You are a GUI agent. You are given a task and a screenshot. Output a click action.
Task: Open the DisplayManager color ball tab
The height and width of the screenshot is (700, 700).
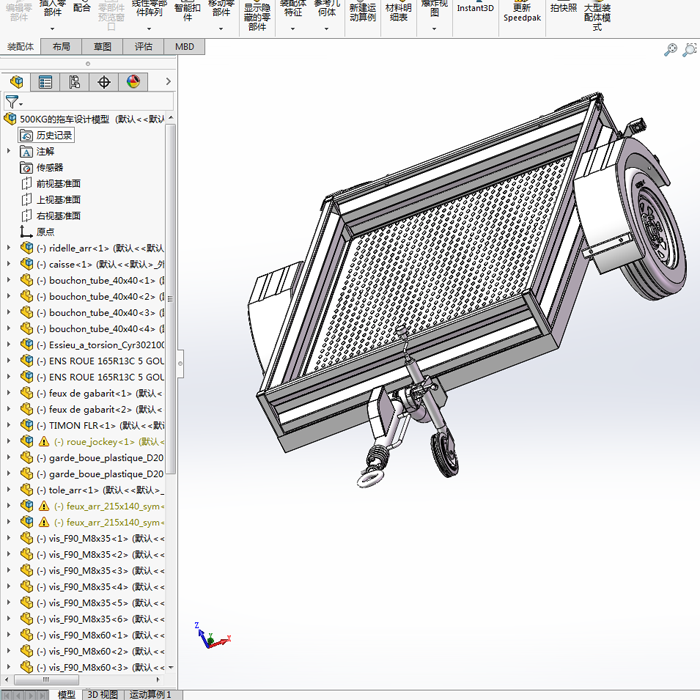point(133,82)
